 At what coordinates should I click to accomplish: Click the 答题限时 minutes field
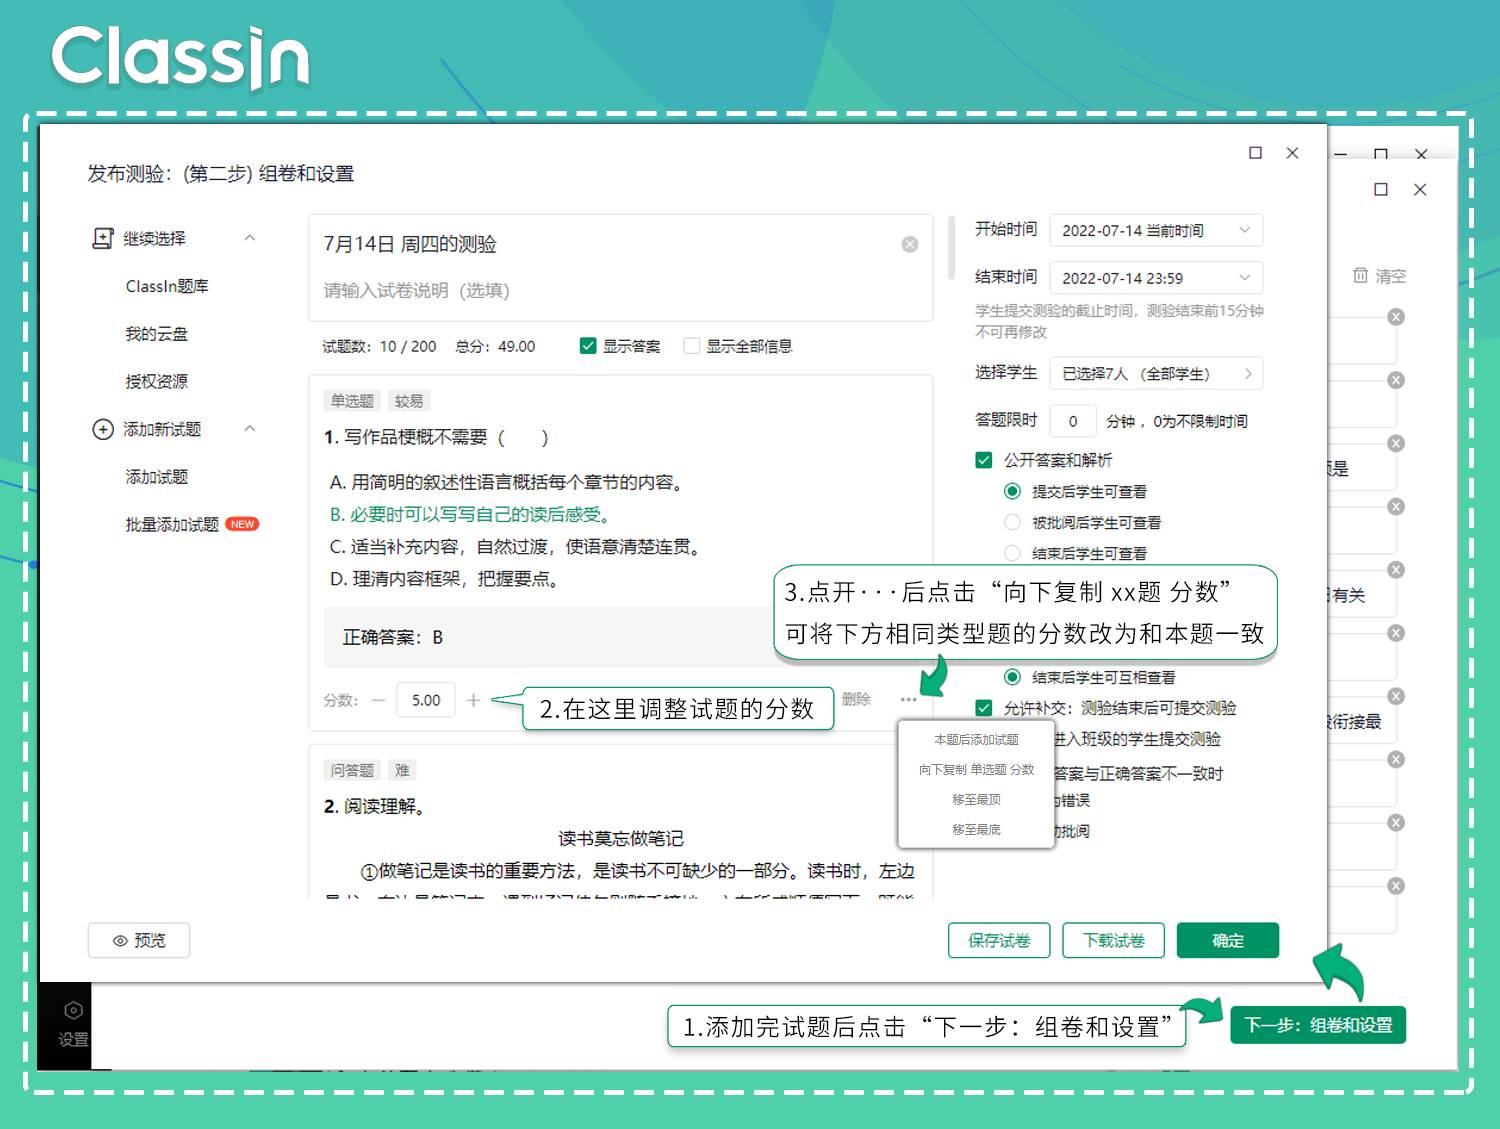[x=1073, y=421]
